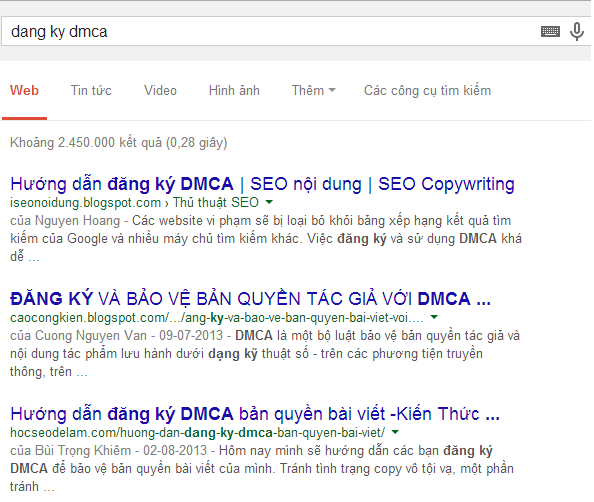Open result 'ĐĂNG KÝ VÀ BẢO VỆ BẢN QUYỀN TÁC GIẢ'

coord(250,299)
